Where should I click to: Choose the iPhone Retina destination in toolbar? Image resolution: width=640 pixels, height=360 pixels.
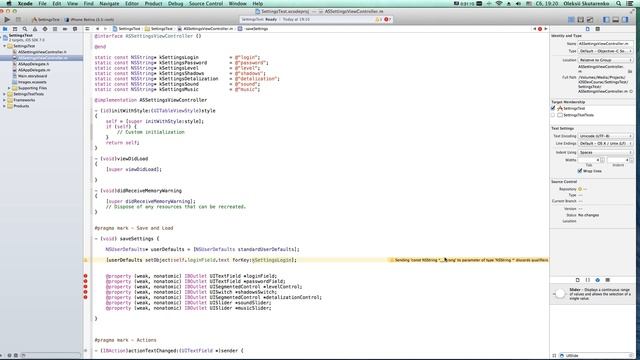90,20
